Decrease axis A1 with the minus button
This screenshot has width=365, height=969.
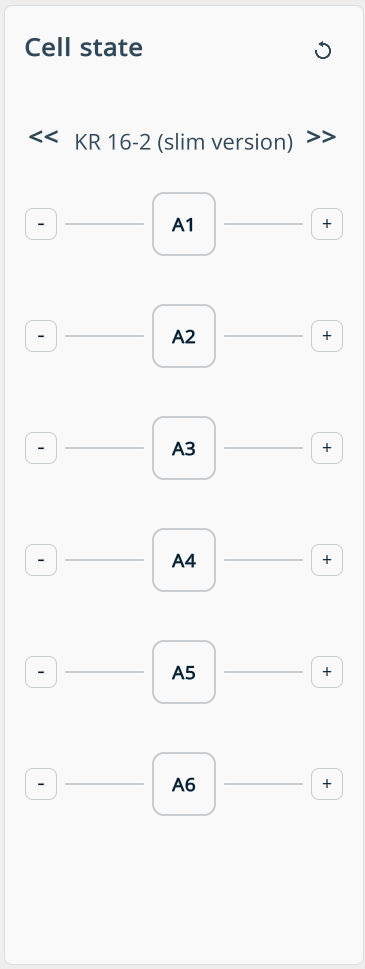(41, 224)
